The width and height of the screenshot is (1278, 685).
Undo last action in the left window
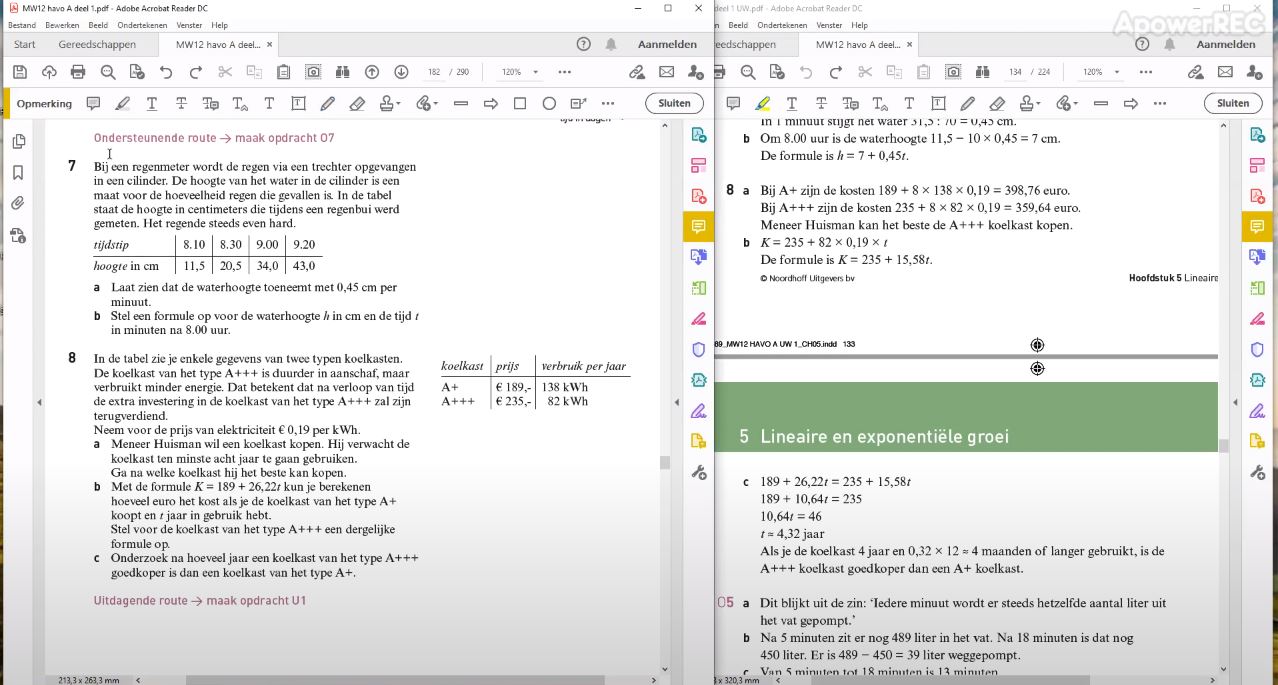[166, 72]
